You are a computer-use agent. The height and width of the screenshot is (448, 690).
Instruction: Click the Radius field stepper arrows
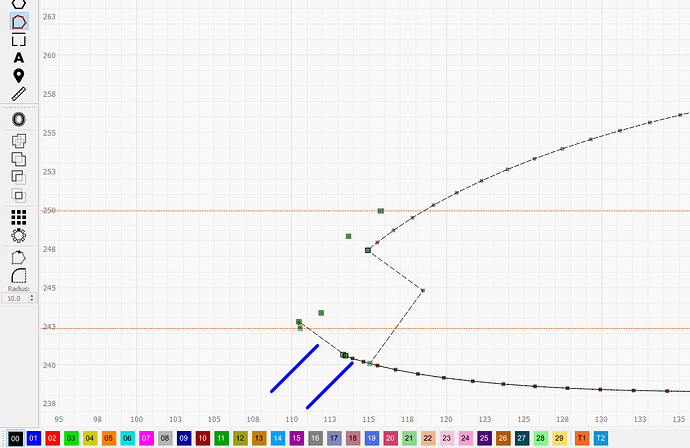[32, 298]
